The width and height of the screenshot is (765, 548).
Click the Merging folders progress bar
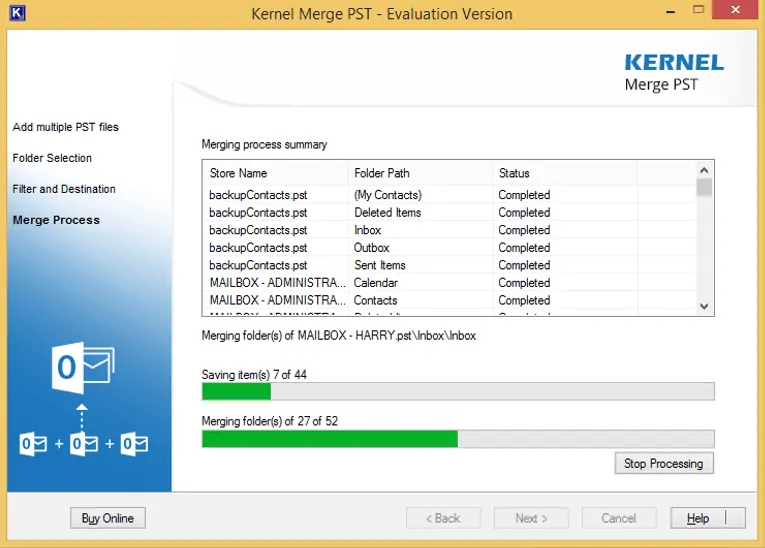[458, 439]
